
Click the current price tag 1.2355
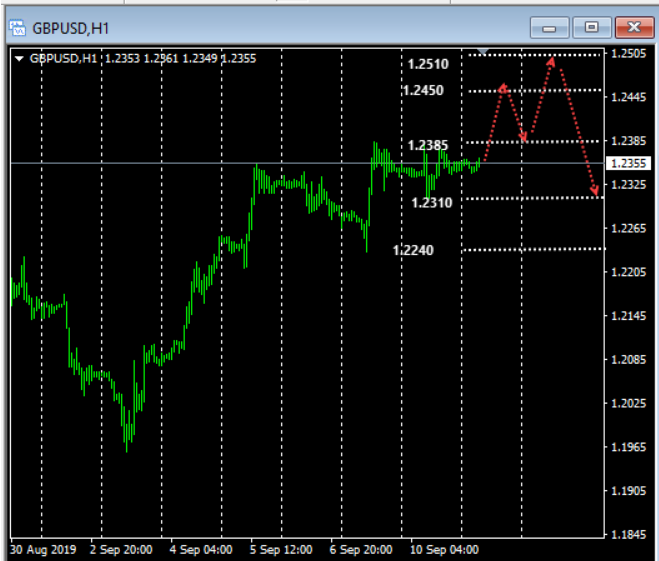[x=628, y=163]
